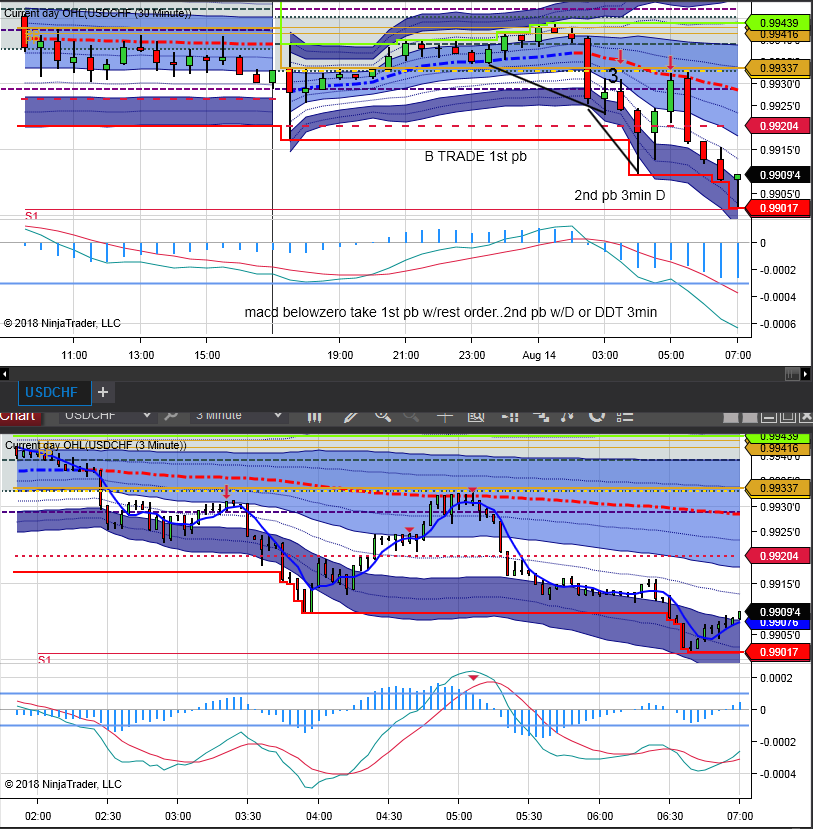Click the red 0.99204 price marker in upper chart
Screen dimensions: 813x829
[x=779, y=126]
